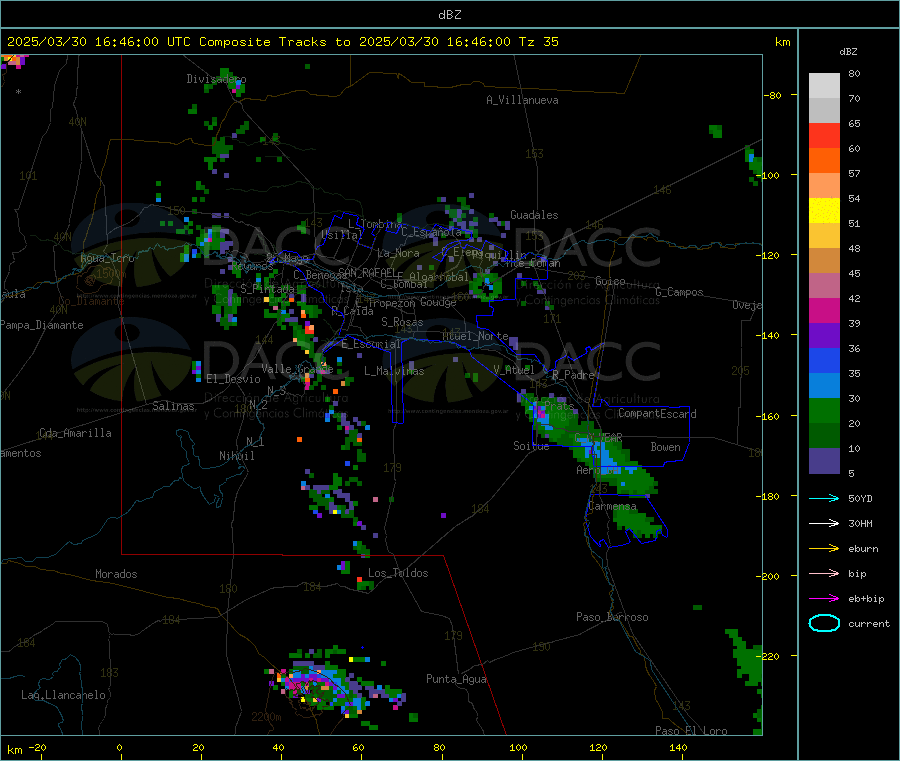Click the 'L_Malvinas' map label
This screenshot has height=761, width=900.
(x=394, y=371)
